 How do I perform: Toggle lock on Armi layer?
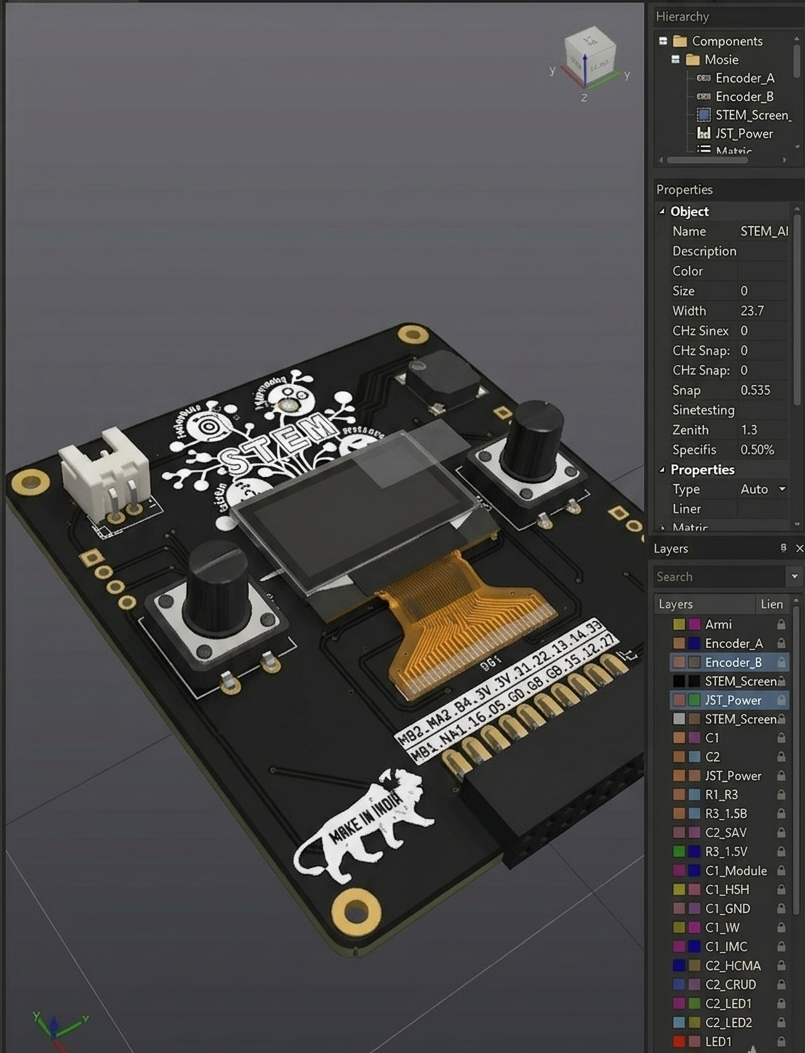781,625
